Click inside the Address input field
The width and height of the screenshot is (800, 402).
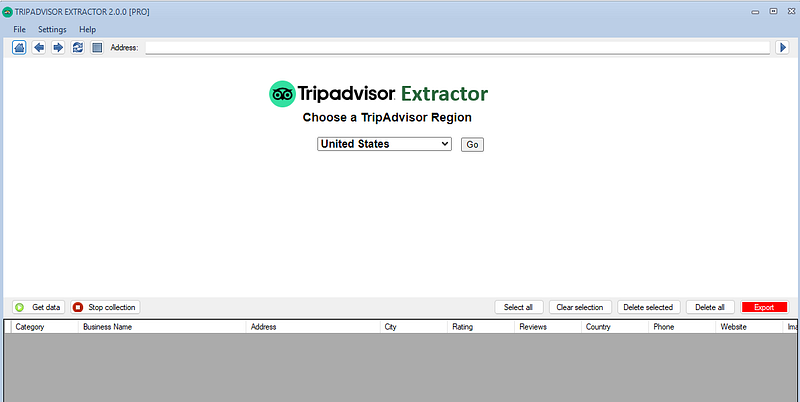click(x=457, y=47)
